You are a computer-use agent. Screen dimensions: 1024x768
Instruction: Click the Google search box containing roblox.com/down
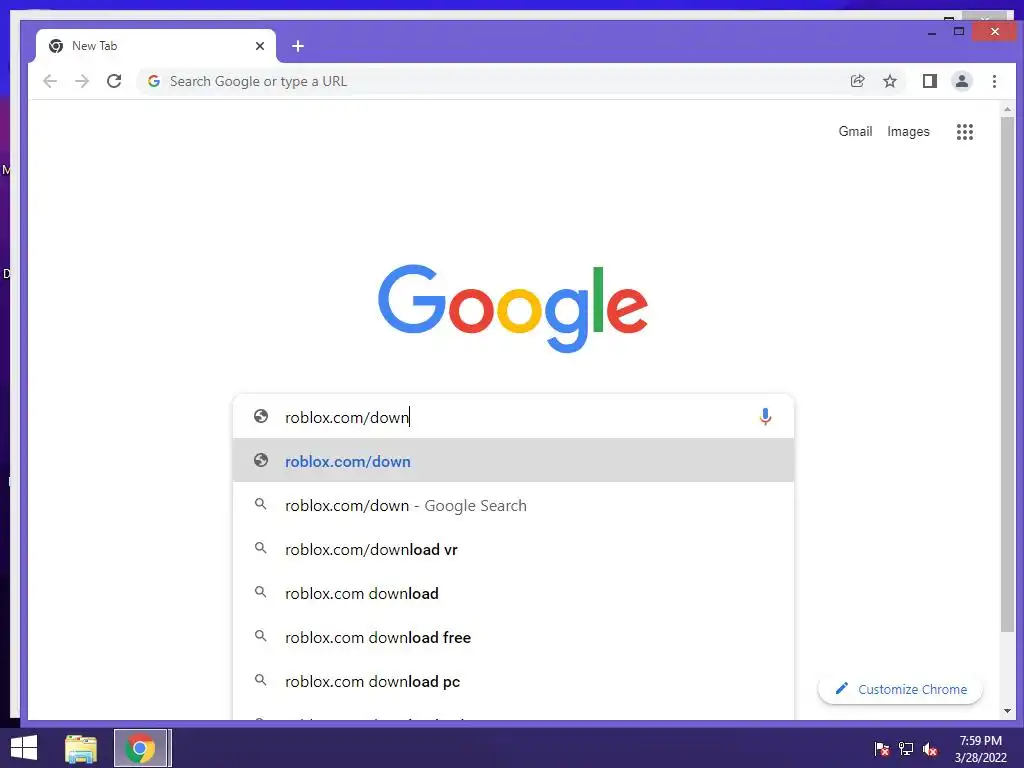coord(513,417)
